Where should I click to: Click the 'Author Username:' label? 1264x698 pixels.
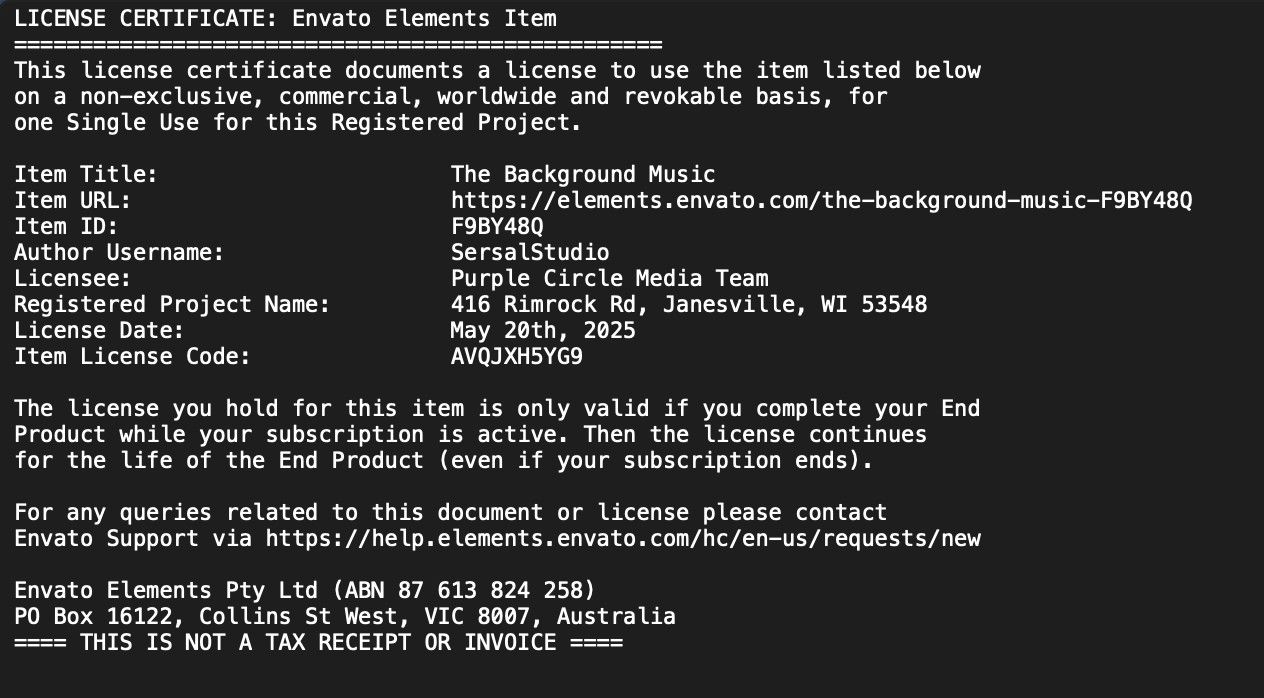pos(119,252)
